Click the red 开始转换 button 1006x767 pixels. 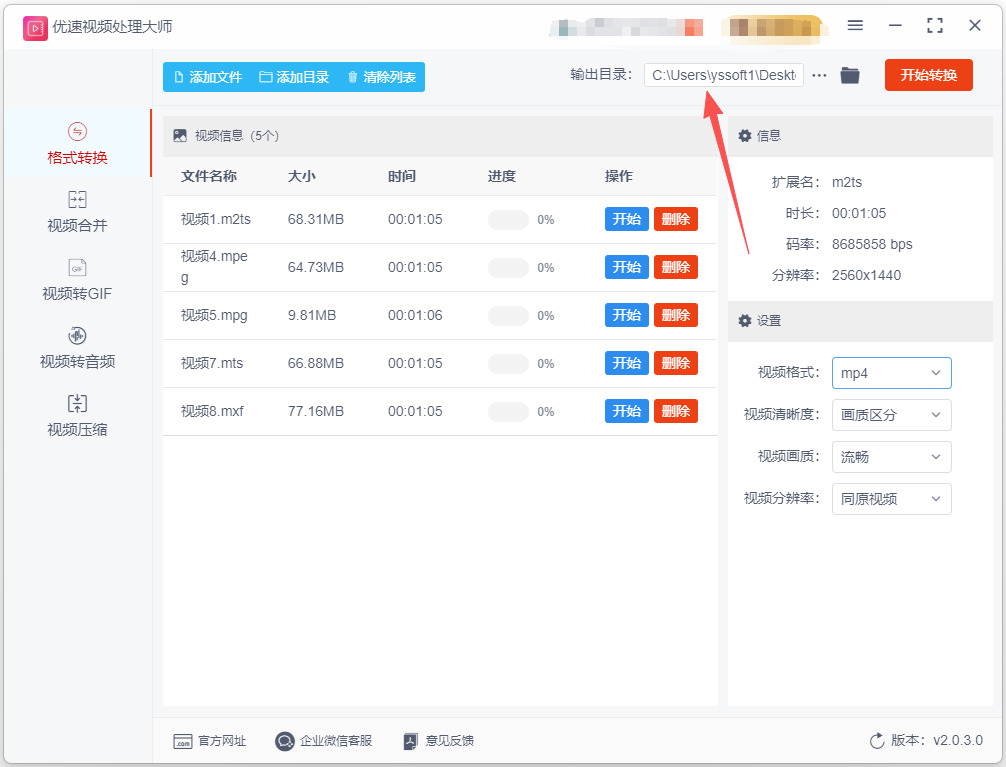(928, 75)
